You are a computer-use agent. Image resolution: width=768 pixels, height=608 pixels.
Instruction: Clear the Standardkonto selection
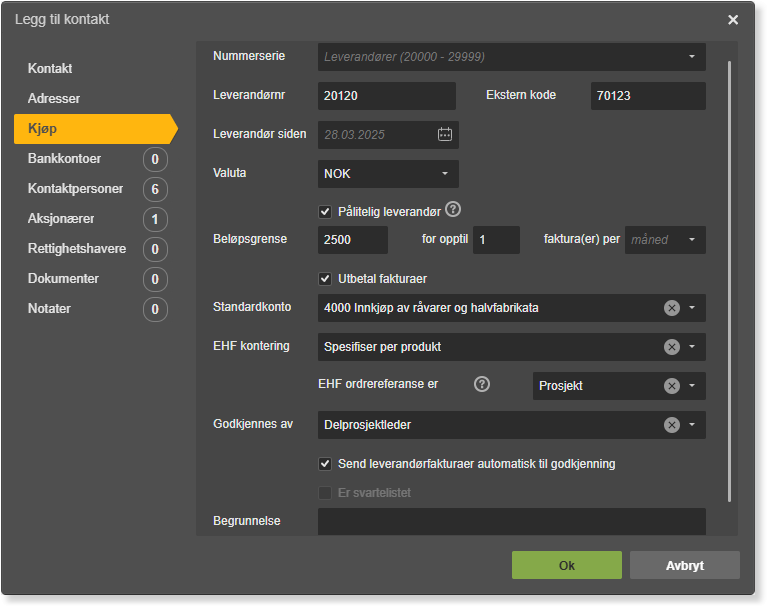pyautogui.click(x=672, y=308)
